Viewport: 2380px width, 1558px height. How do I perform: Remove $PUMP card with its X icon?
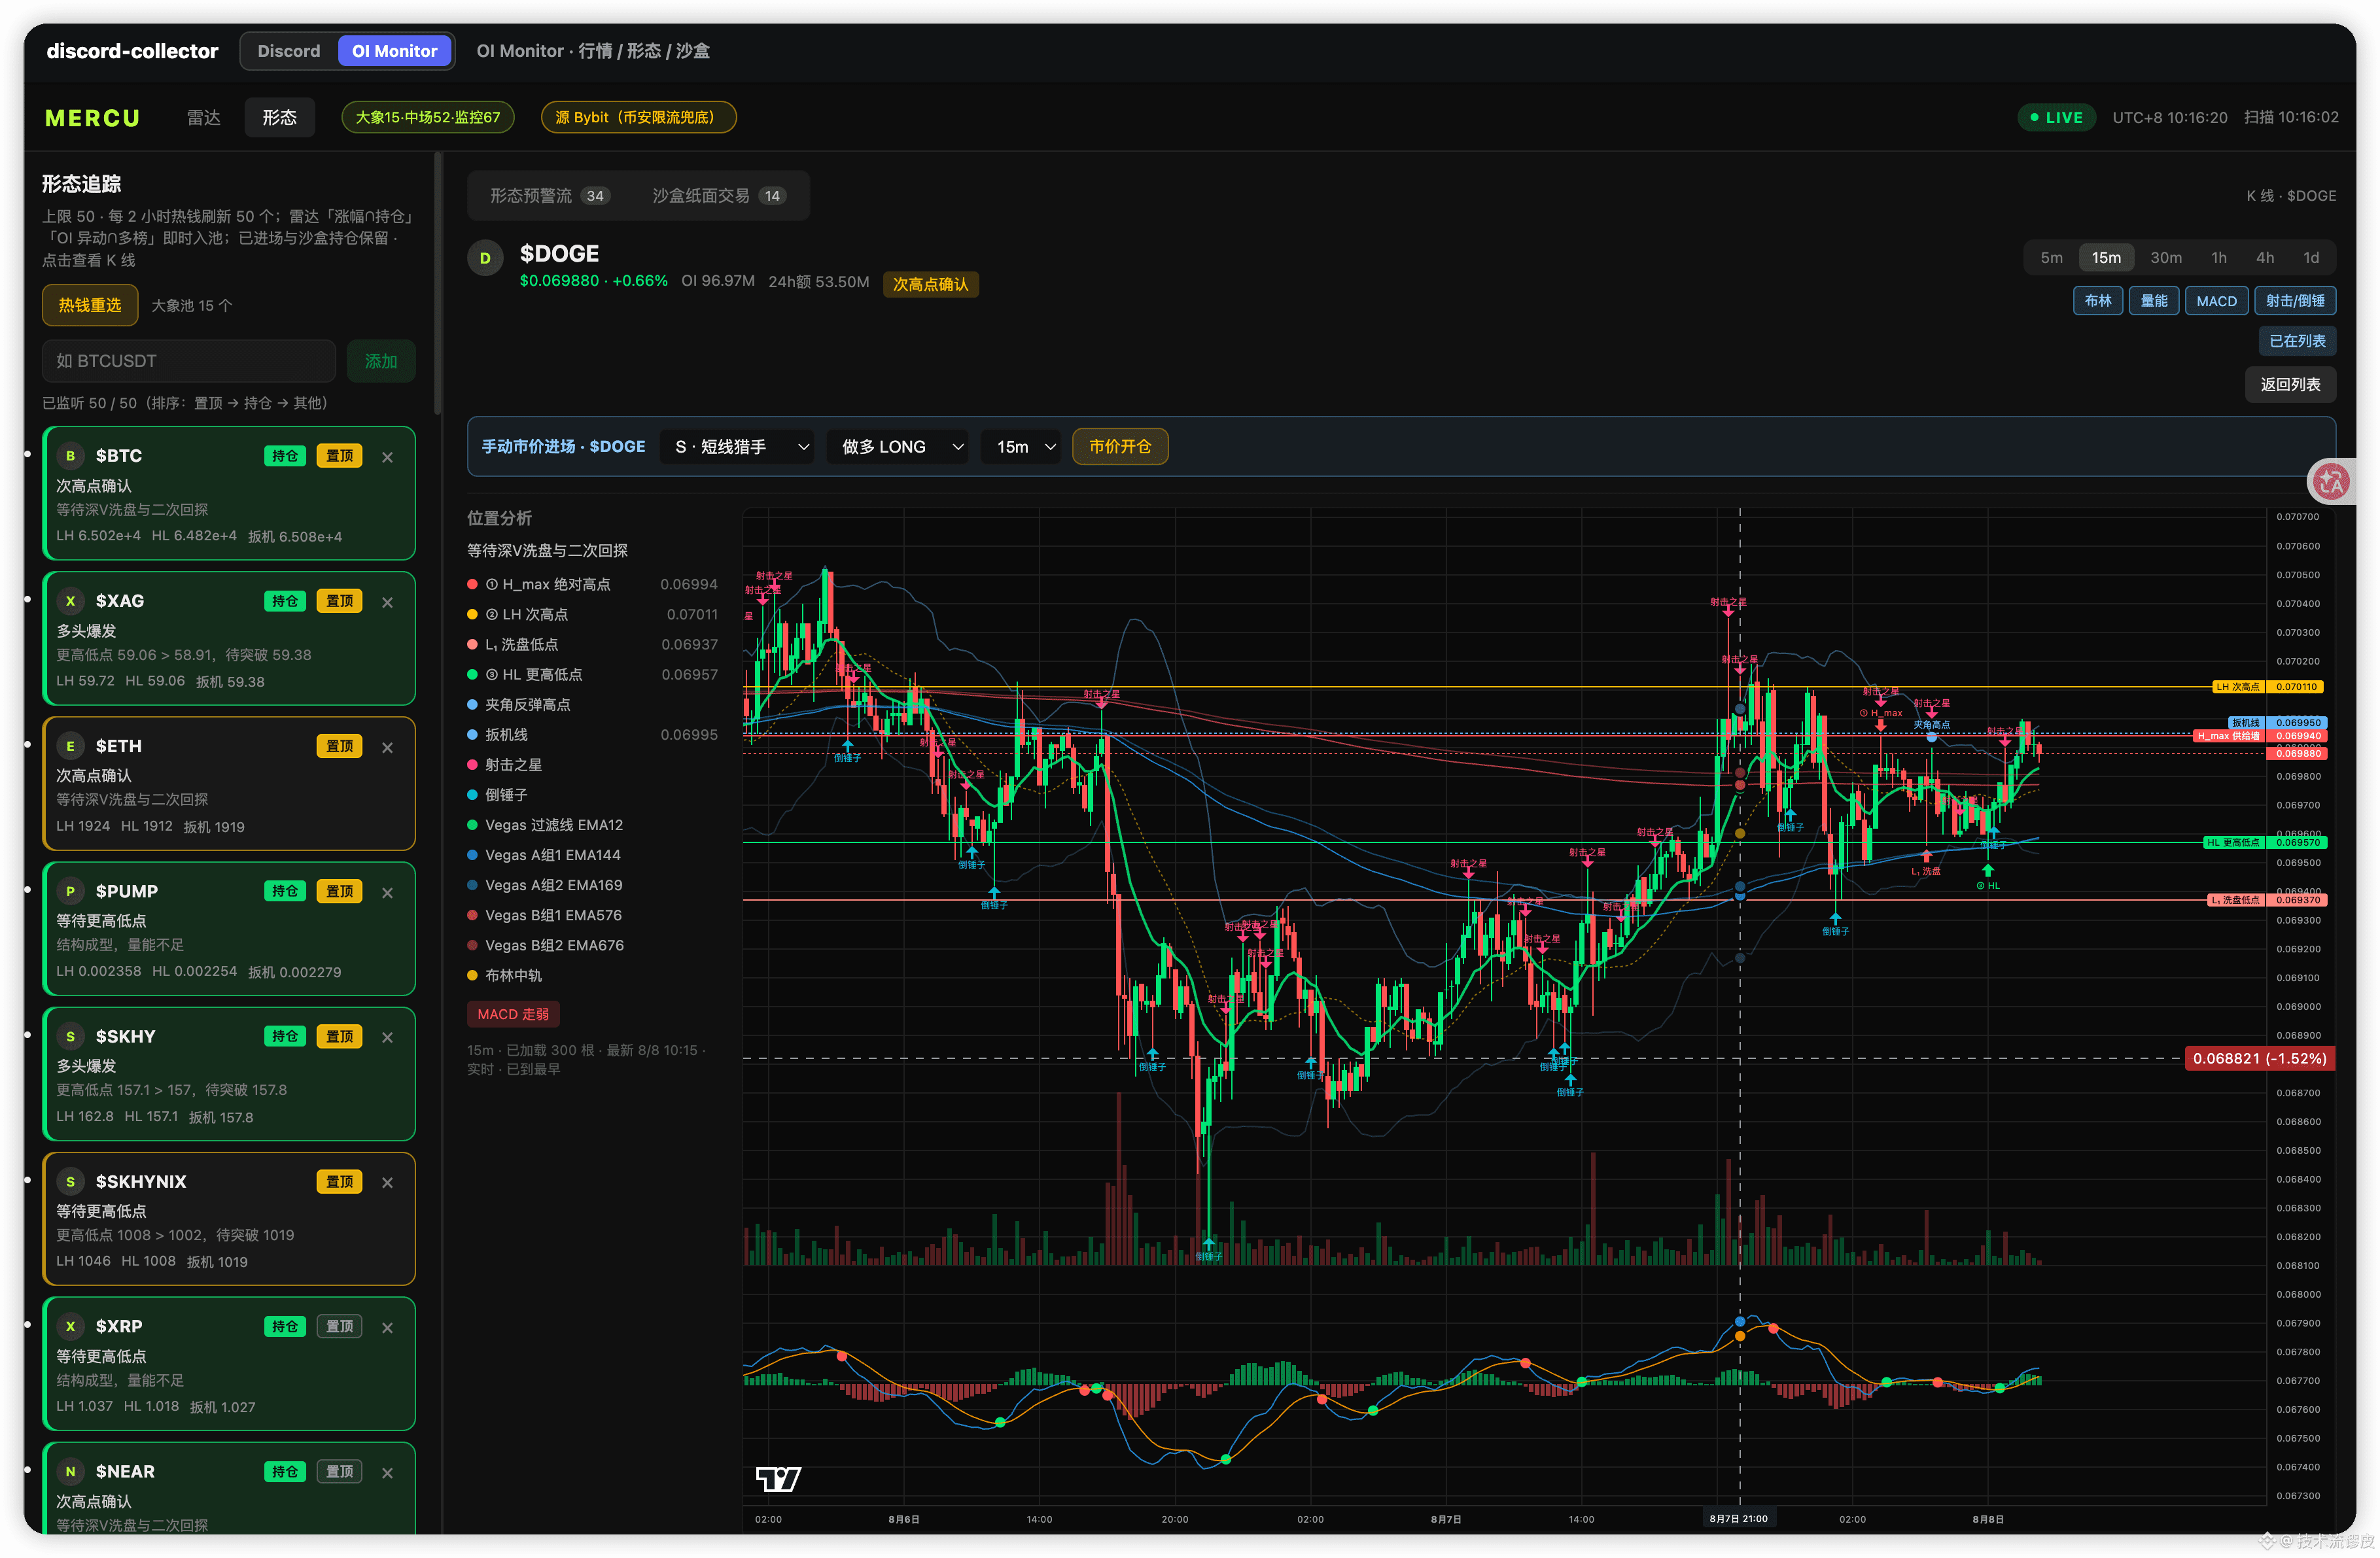pyautogui.click(x=388, y=892)
